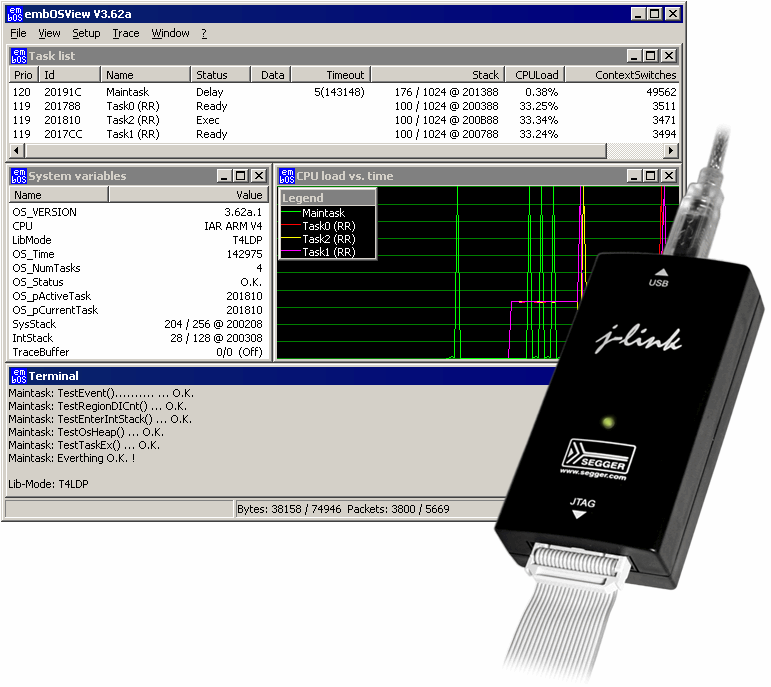The width and height of the screenshot is (771, 687).
Task: Click the magenta Task1 (RR) legend entry
Action: pos(319,252)
